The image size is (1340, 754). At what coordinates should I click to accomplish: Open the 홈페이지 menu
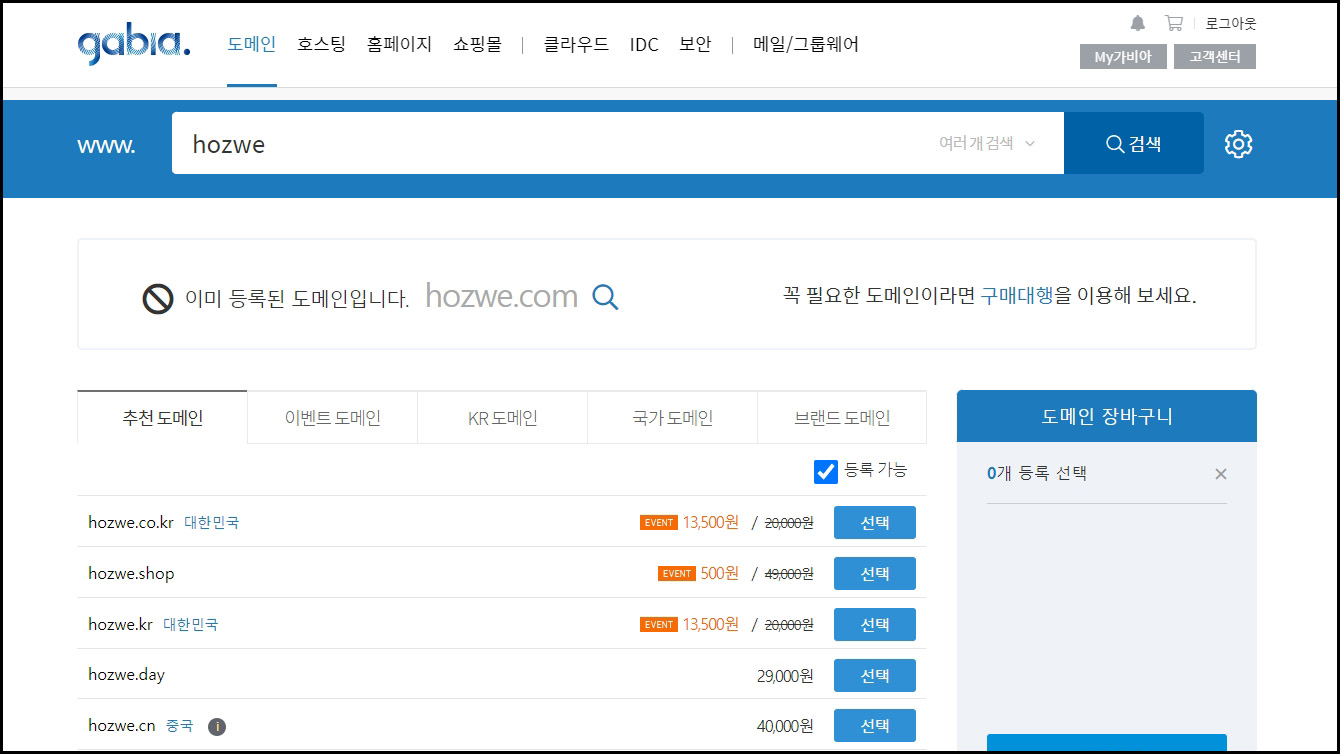pos(399,44)
